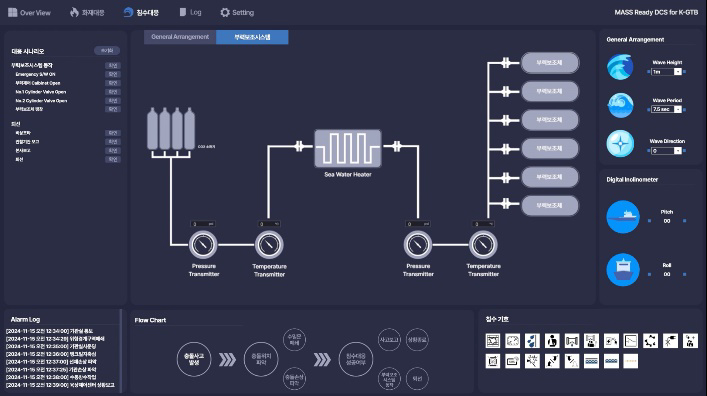Open the Wave Height 1m dropdown
The image size is (707, 396).
(667, 72)
